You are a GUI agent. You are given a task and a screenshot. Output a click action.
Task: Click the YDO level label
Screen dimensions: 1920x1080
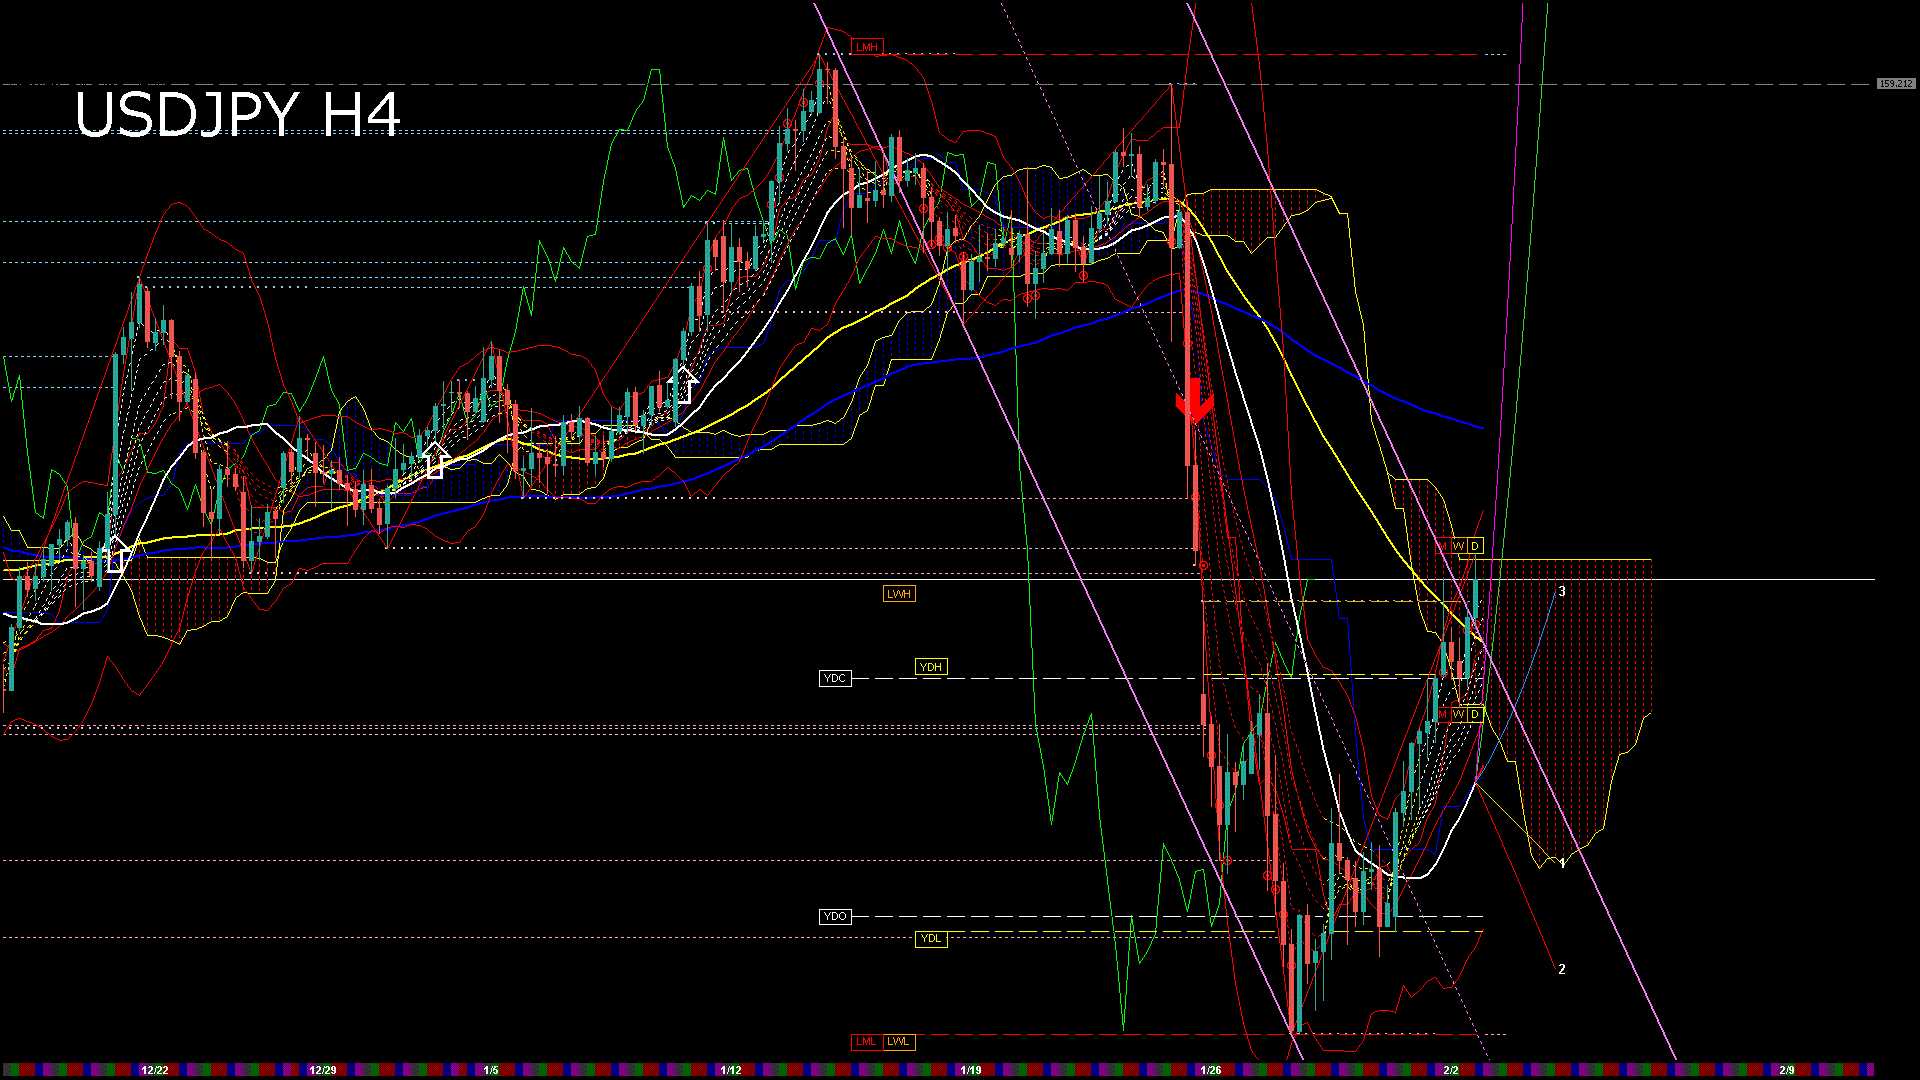(x=835, y=916)
